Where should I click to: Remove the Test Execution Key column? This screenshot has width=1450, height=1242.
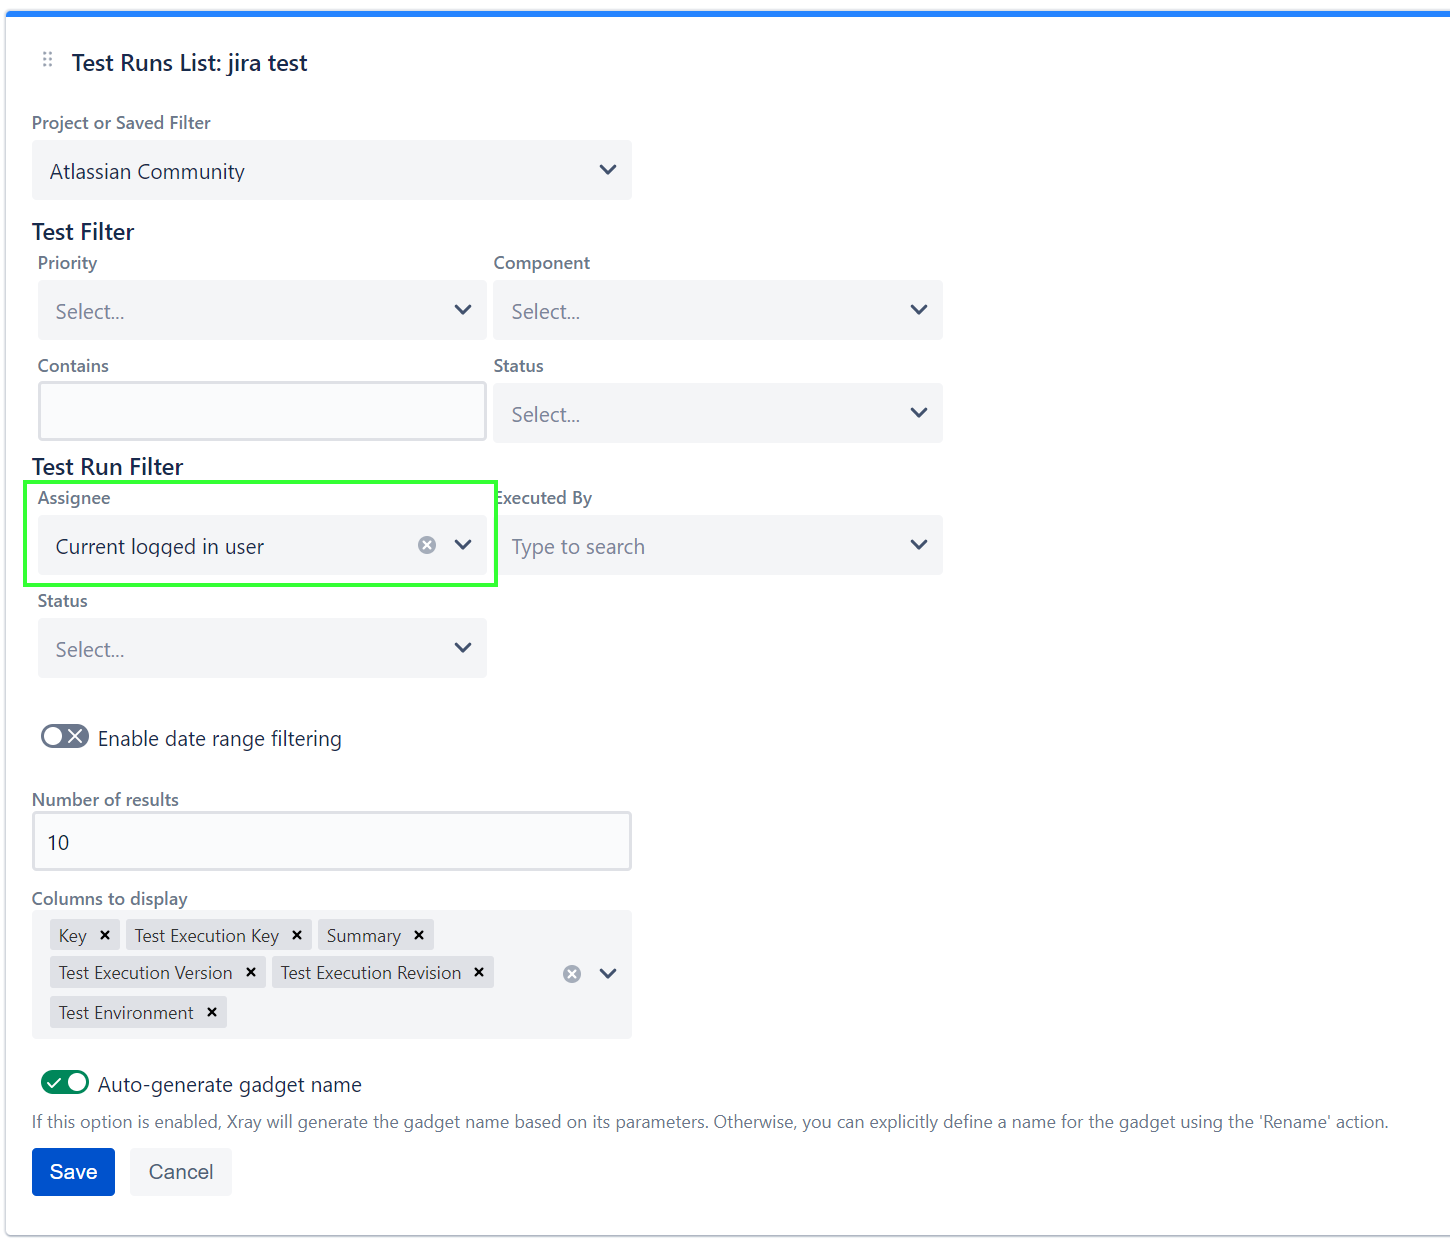[x=297, y=935]
